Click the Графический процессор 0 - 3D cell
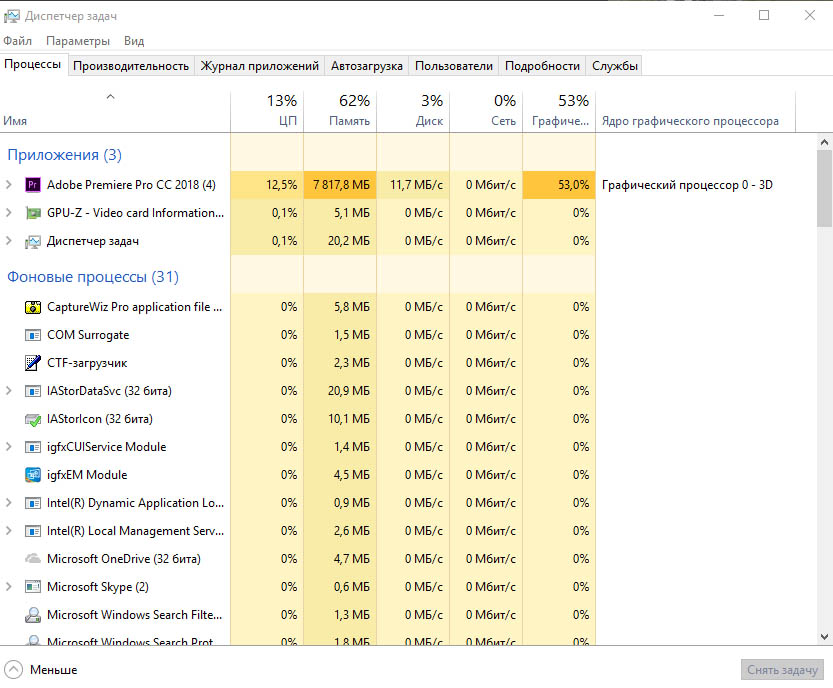Screen dimensions: 833x688 pyautogui.click(x=687, y=185)
